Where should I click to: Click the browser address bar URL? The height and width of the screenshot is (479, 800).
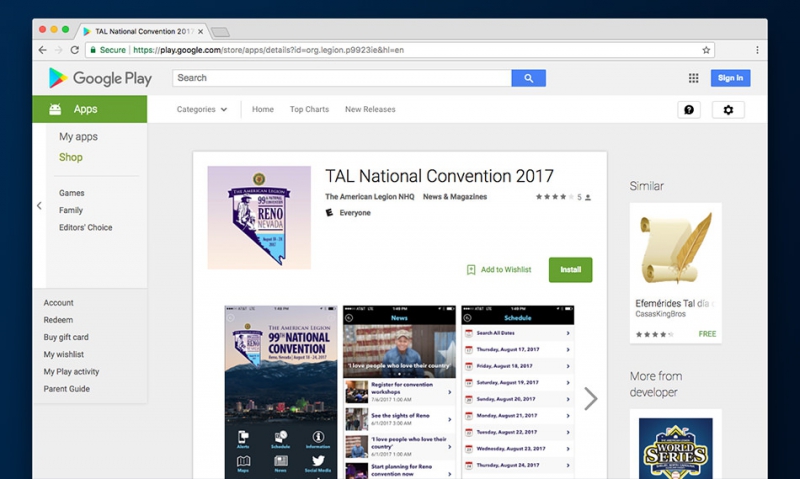268,50
